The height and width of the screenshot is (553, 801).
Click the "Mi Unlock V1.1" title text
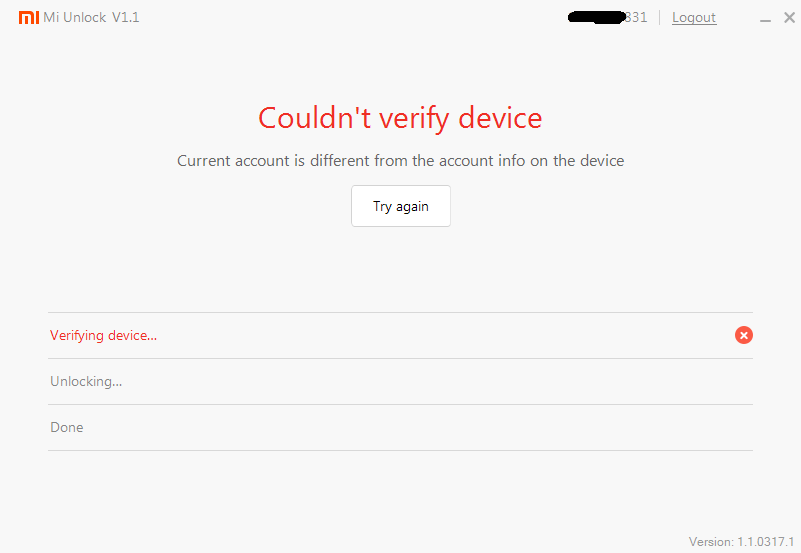point(91,18)
